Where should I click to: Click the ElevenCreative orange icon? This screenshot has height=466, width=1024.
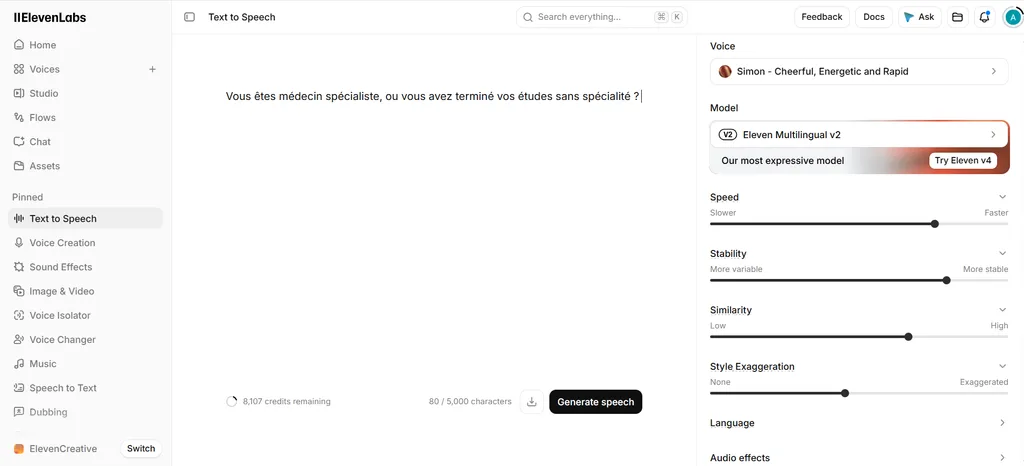(x=19, y=448)
